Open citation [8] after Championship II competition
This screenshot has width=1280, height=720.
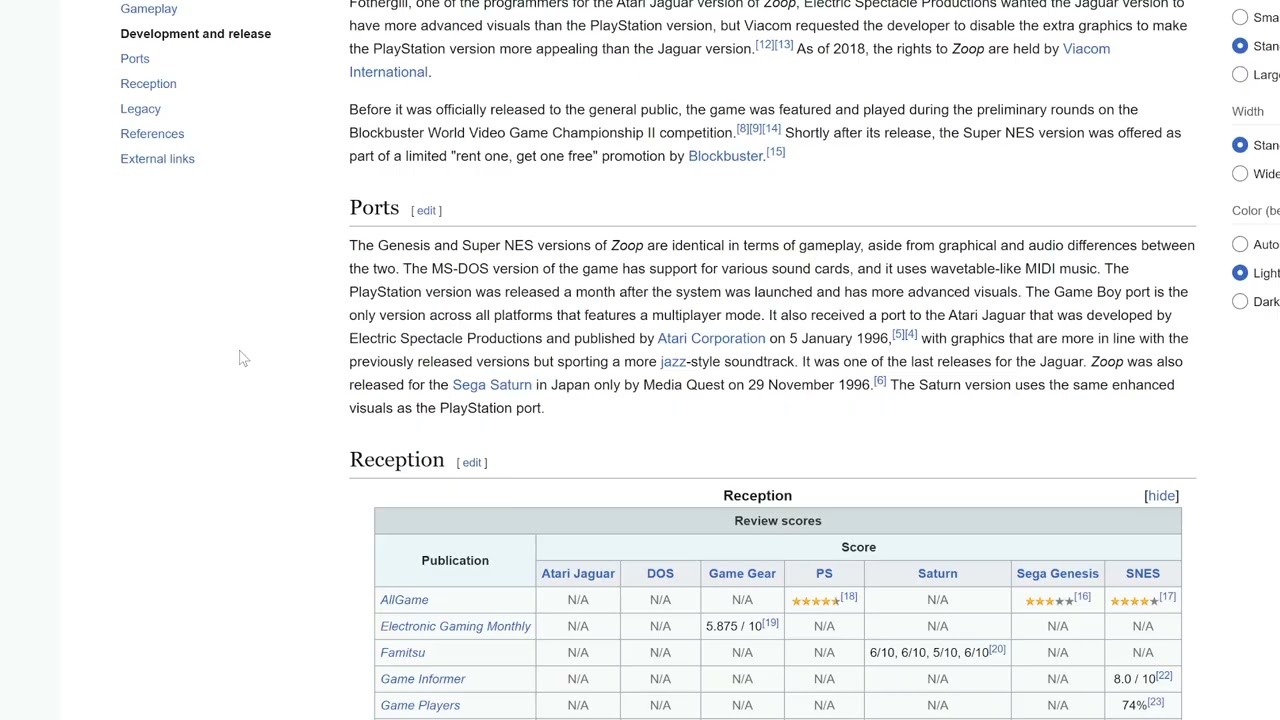pyautogui.click(x=741, y=129)
